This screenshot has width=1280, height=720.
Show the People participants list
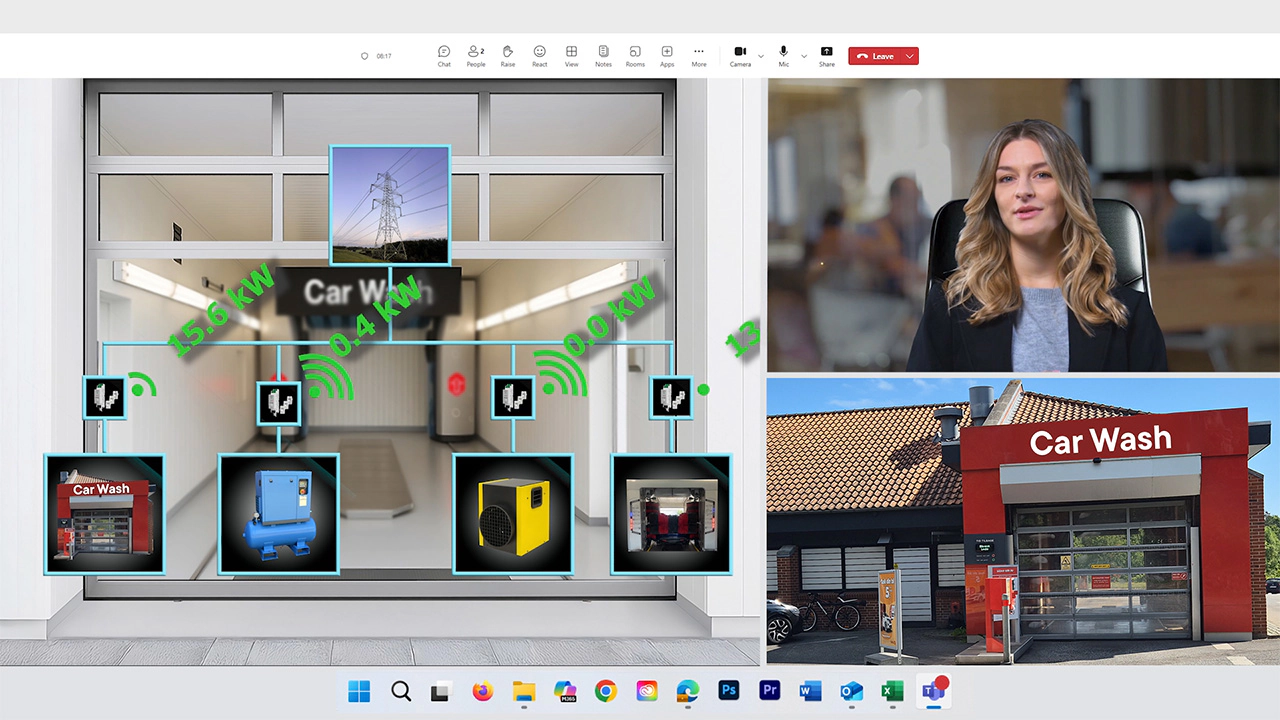476,56
